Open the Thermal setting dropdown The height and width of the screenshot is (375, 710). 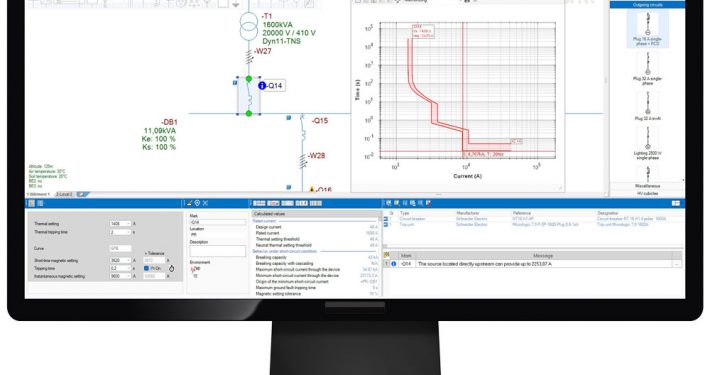[x=120, y=224]
